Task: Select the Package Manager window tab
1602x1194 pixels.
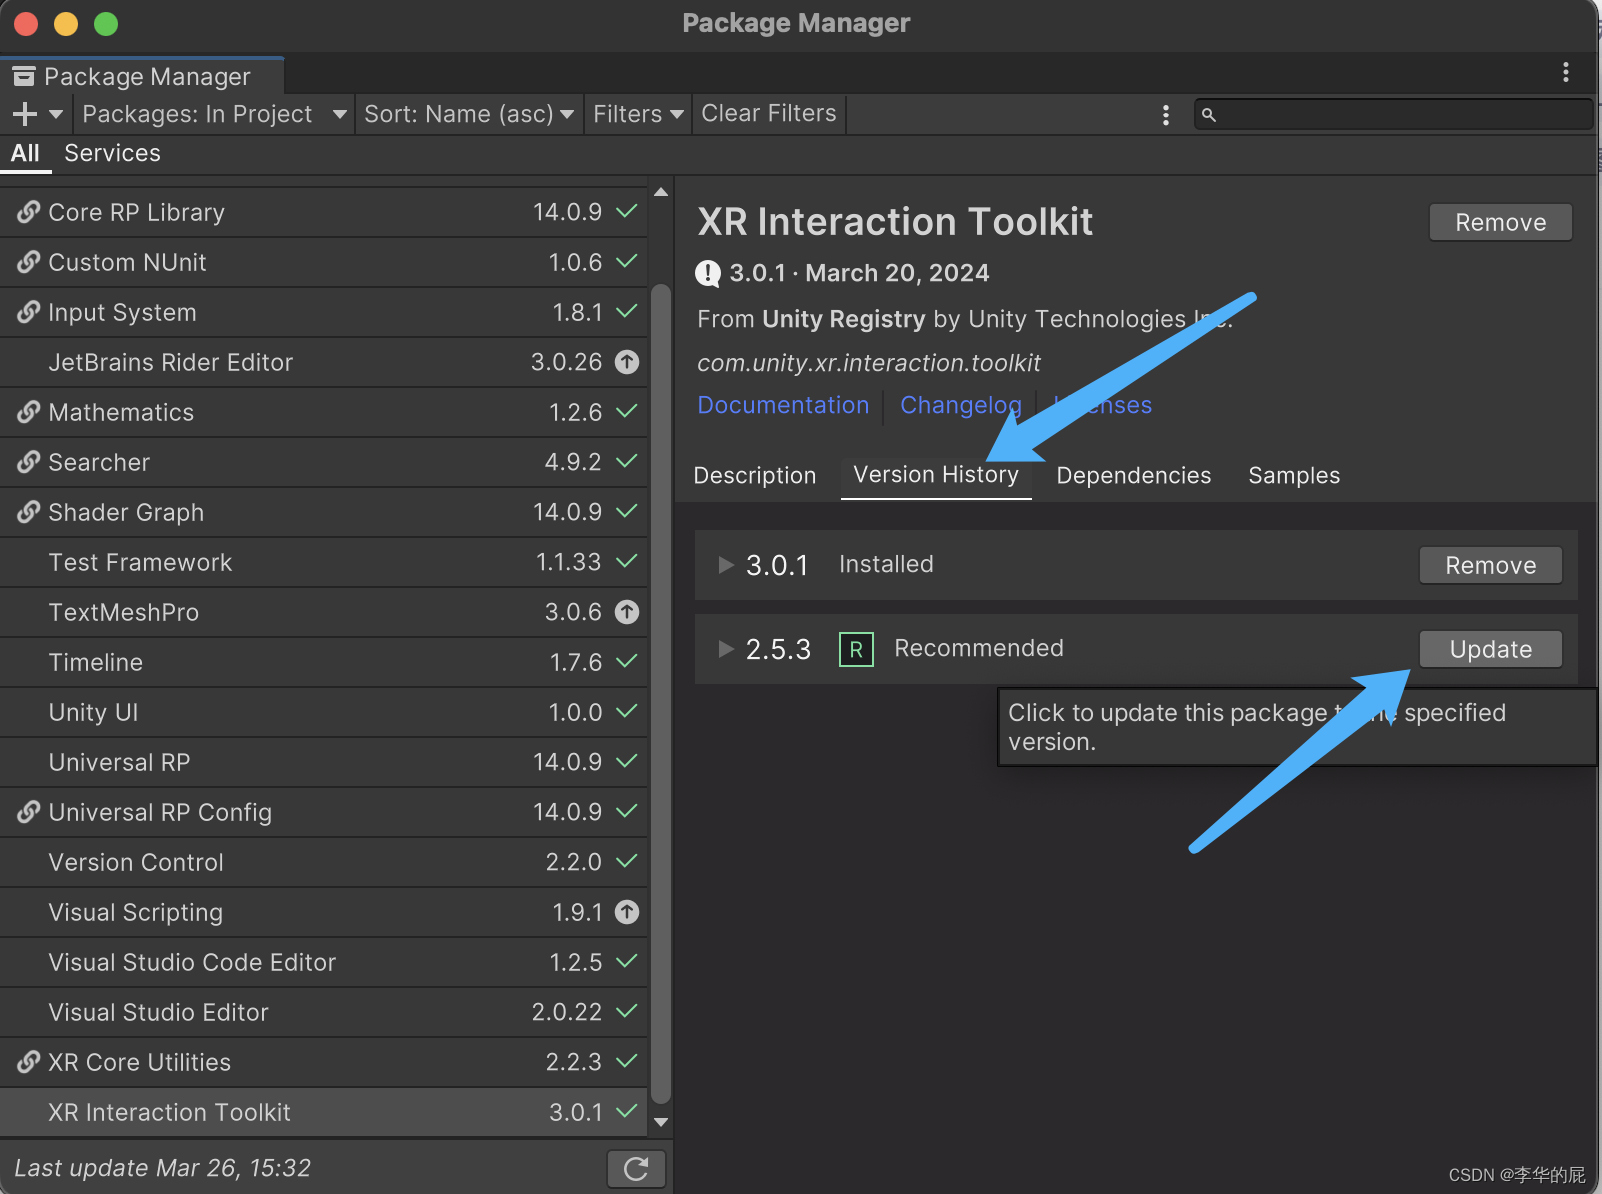Action: pyautogui.click(x=142, y=76)
